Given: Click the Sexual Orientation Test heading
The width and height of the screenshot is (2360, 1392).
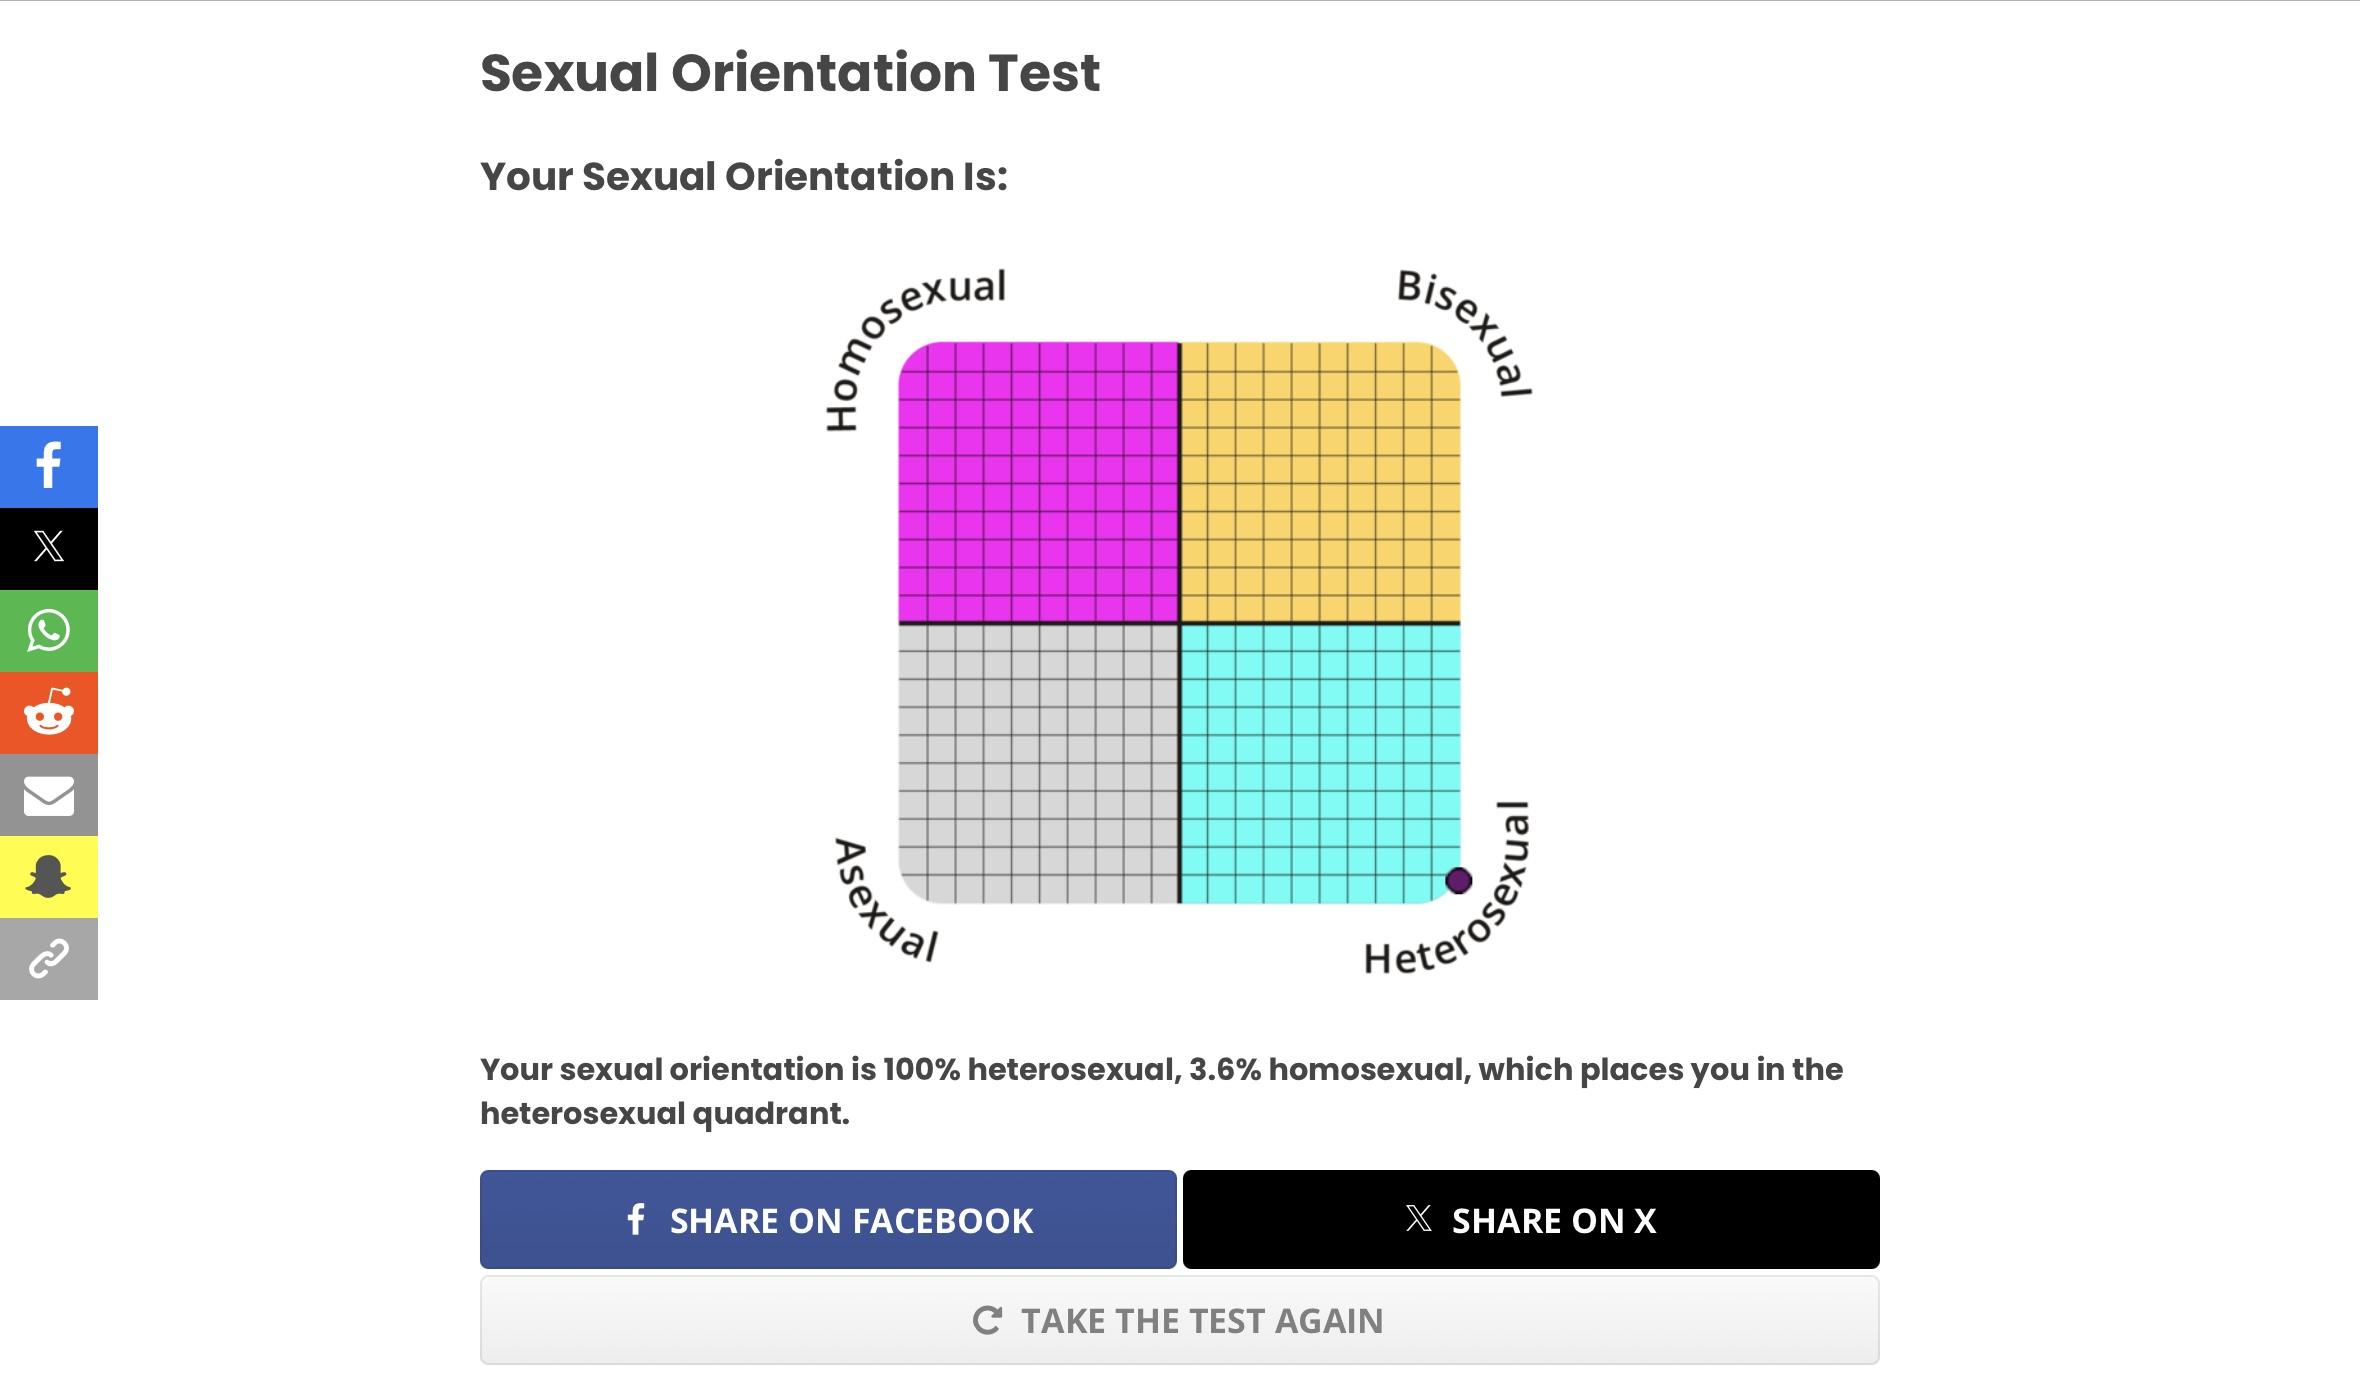Looking at the screenshot, I should (790, 73).
